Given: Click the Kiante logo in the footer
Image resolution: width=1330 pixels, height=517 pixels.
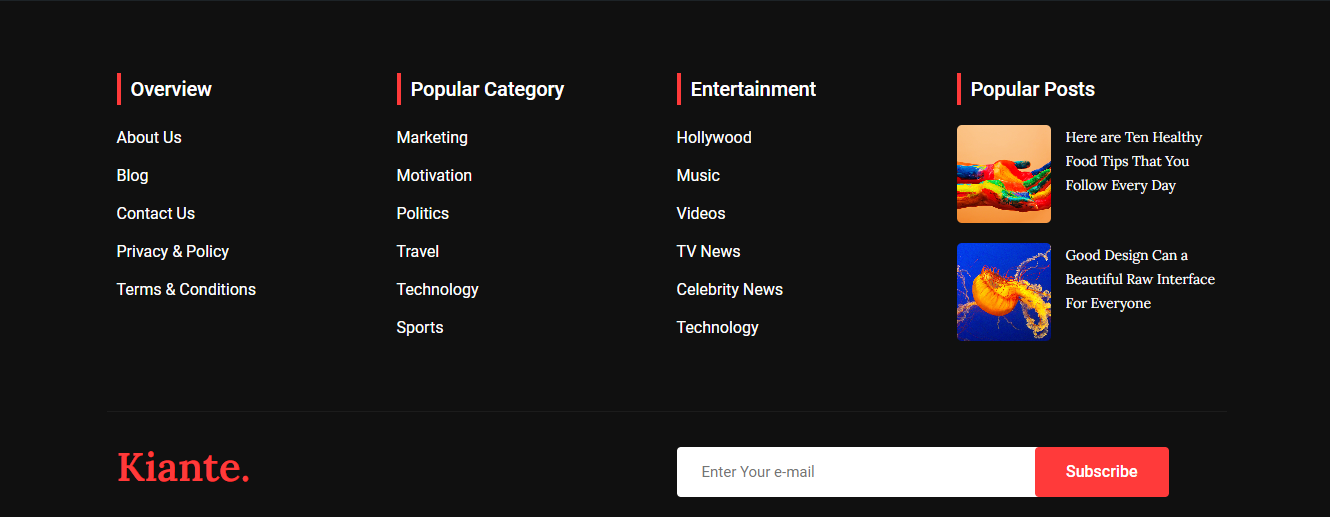Looking at the screenshot, I should [x=183, y=468].
